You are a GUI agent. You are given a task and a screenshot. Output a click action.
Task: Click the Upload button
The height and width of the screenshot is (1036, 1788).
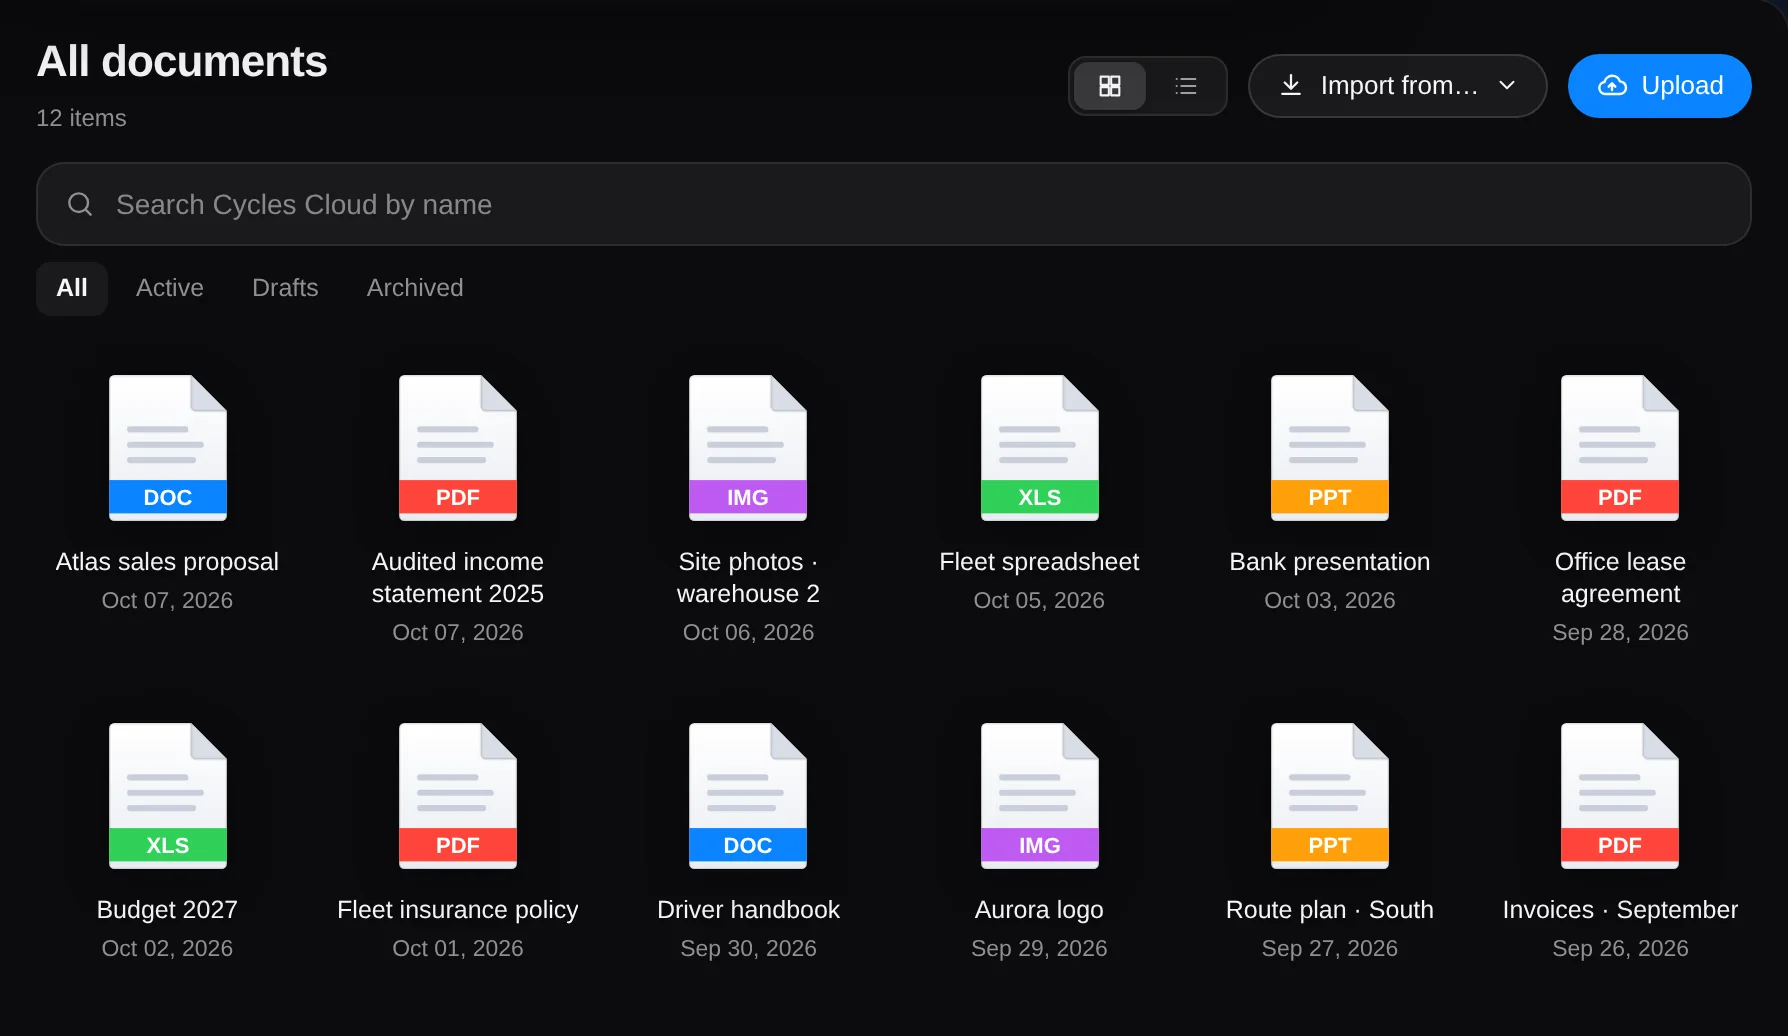pos(1659,86)
